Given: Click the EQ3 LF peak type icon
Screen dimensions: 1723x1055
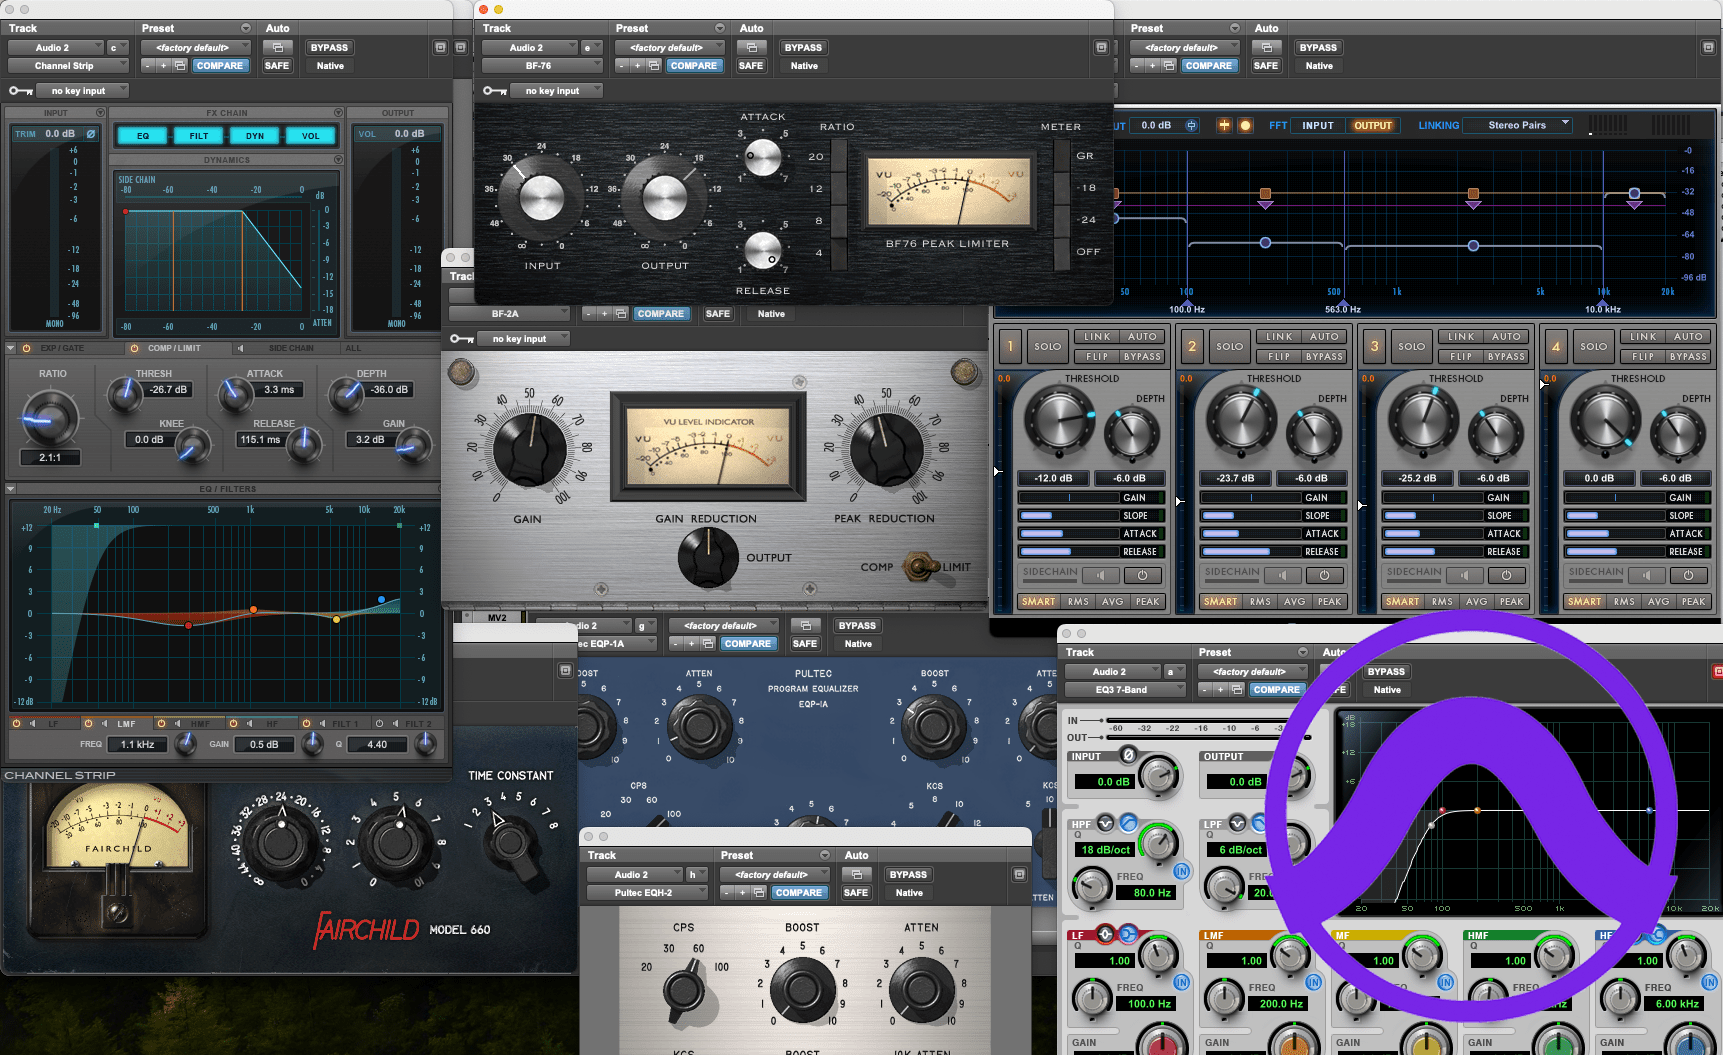Looking at the screenshot, I should 1105,934.
